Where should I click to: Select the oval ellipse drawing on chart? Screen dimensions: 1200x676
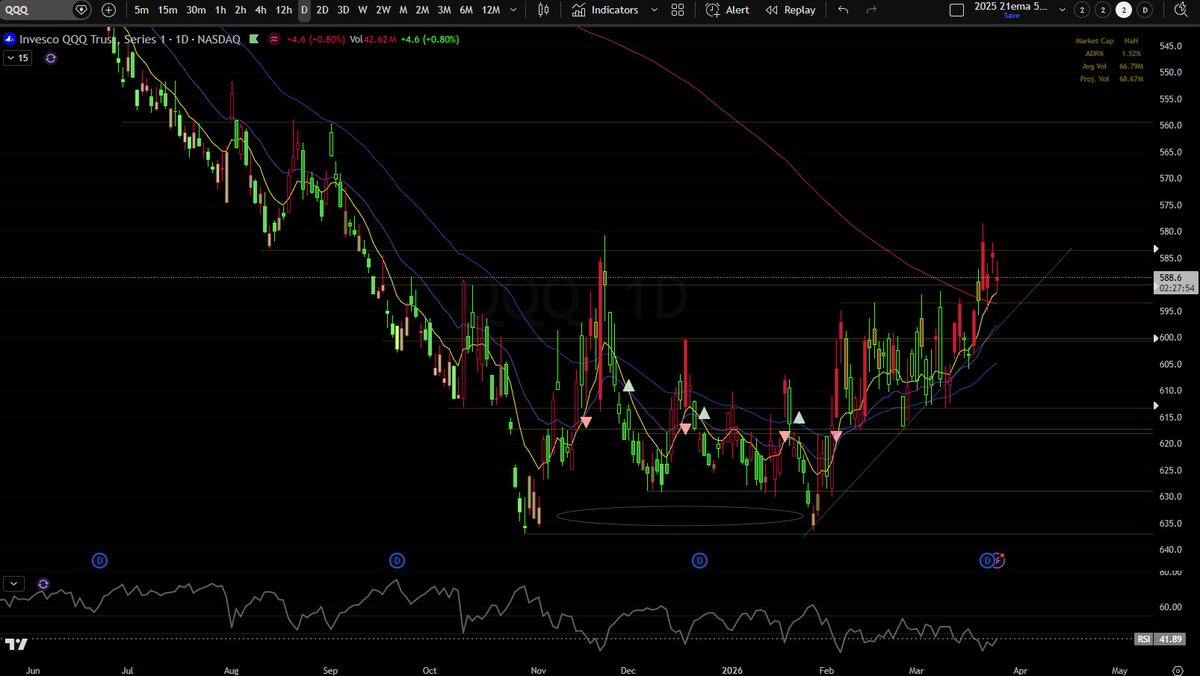click(x=679, y=516)
